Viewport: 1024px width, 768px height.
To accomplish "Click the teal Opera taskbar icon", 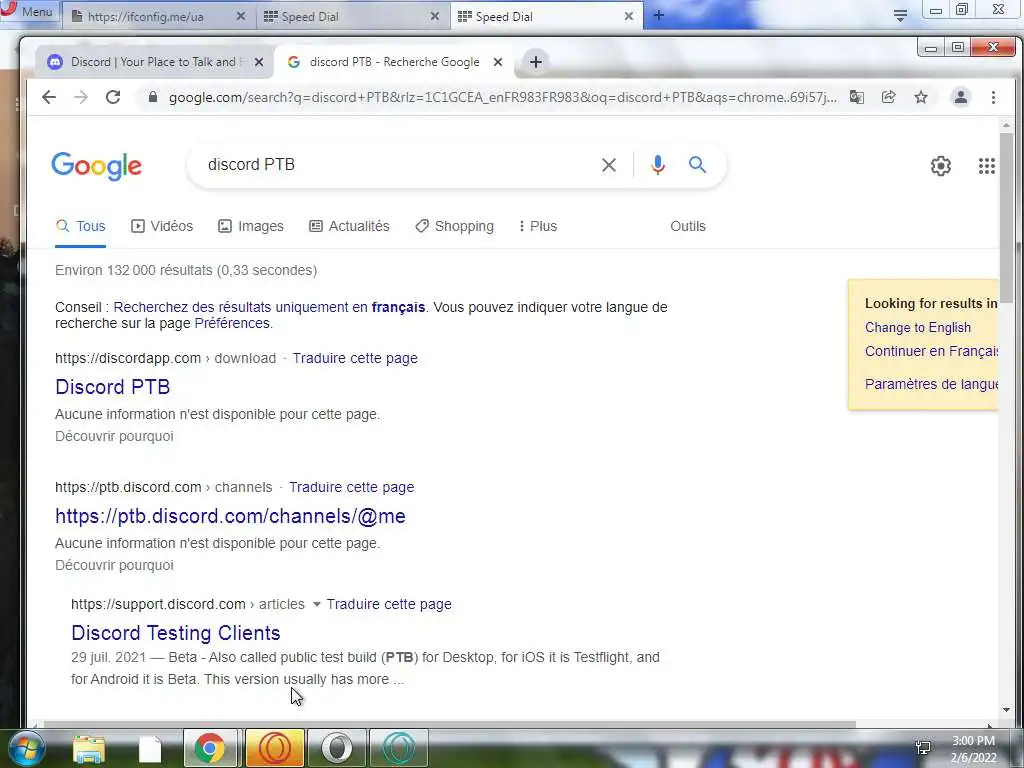I will [x=399, y=748].
